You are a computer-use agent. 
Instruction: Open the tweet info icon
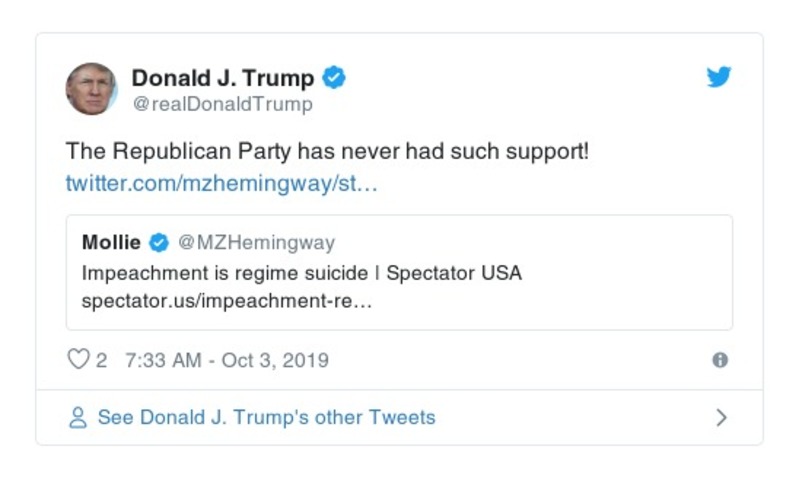click(x=720, y=360)
